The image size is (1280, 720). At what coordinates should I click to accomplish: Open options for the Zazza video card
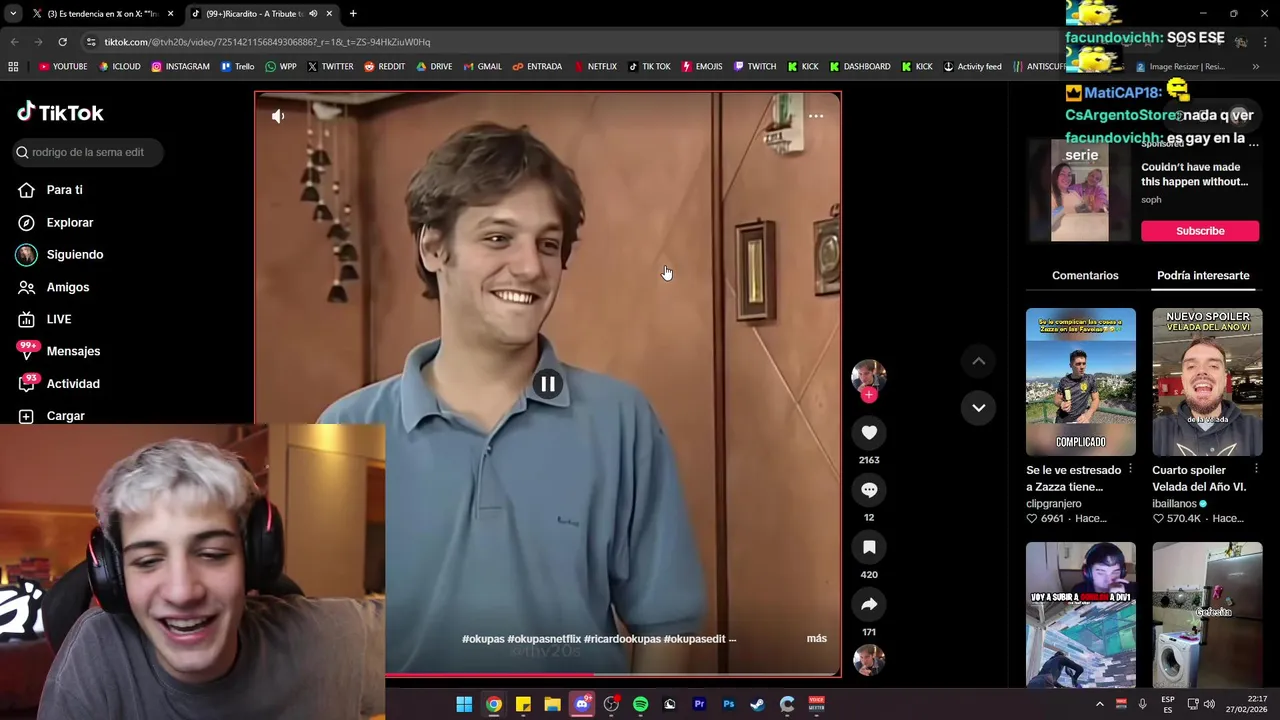tap(1130, 470)
